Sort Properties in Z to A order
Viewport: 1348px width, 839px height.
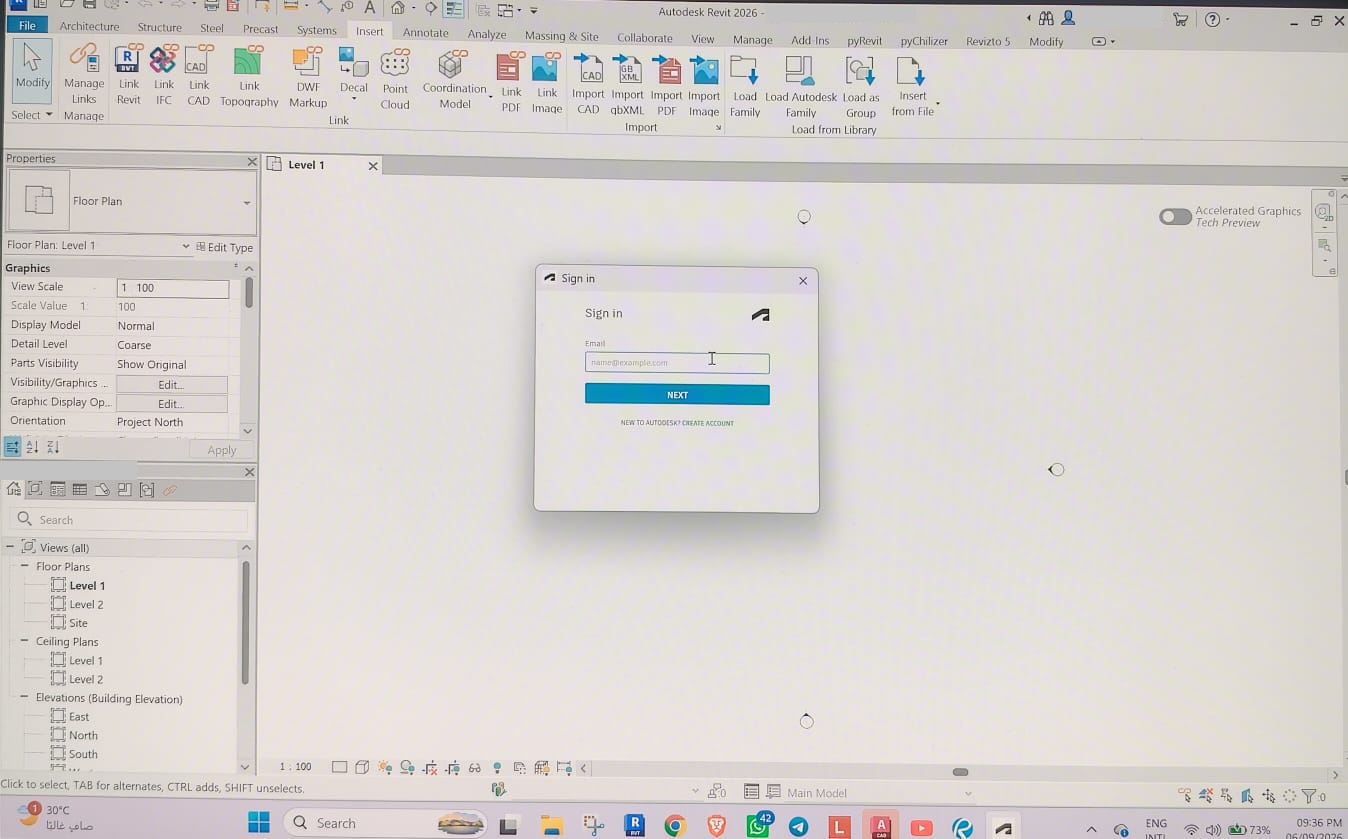(x=53, y=448)
